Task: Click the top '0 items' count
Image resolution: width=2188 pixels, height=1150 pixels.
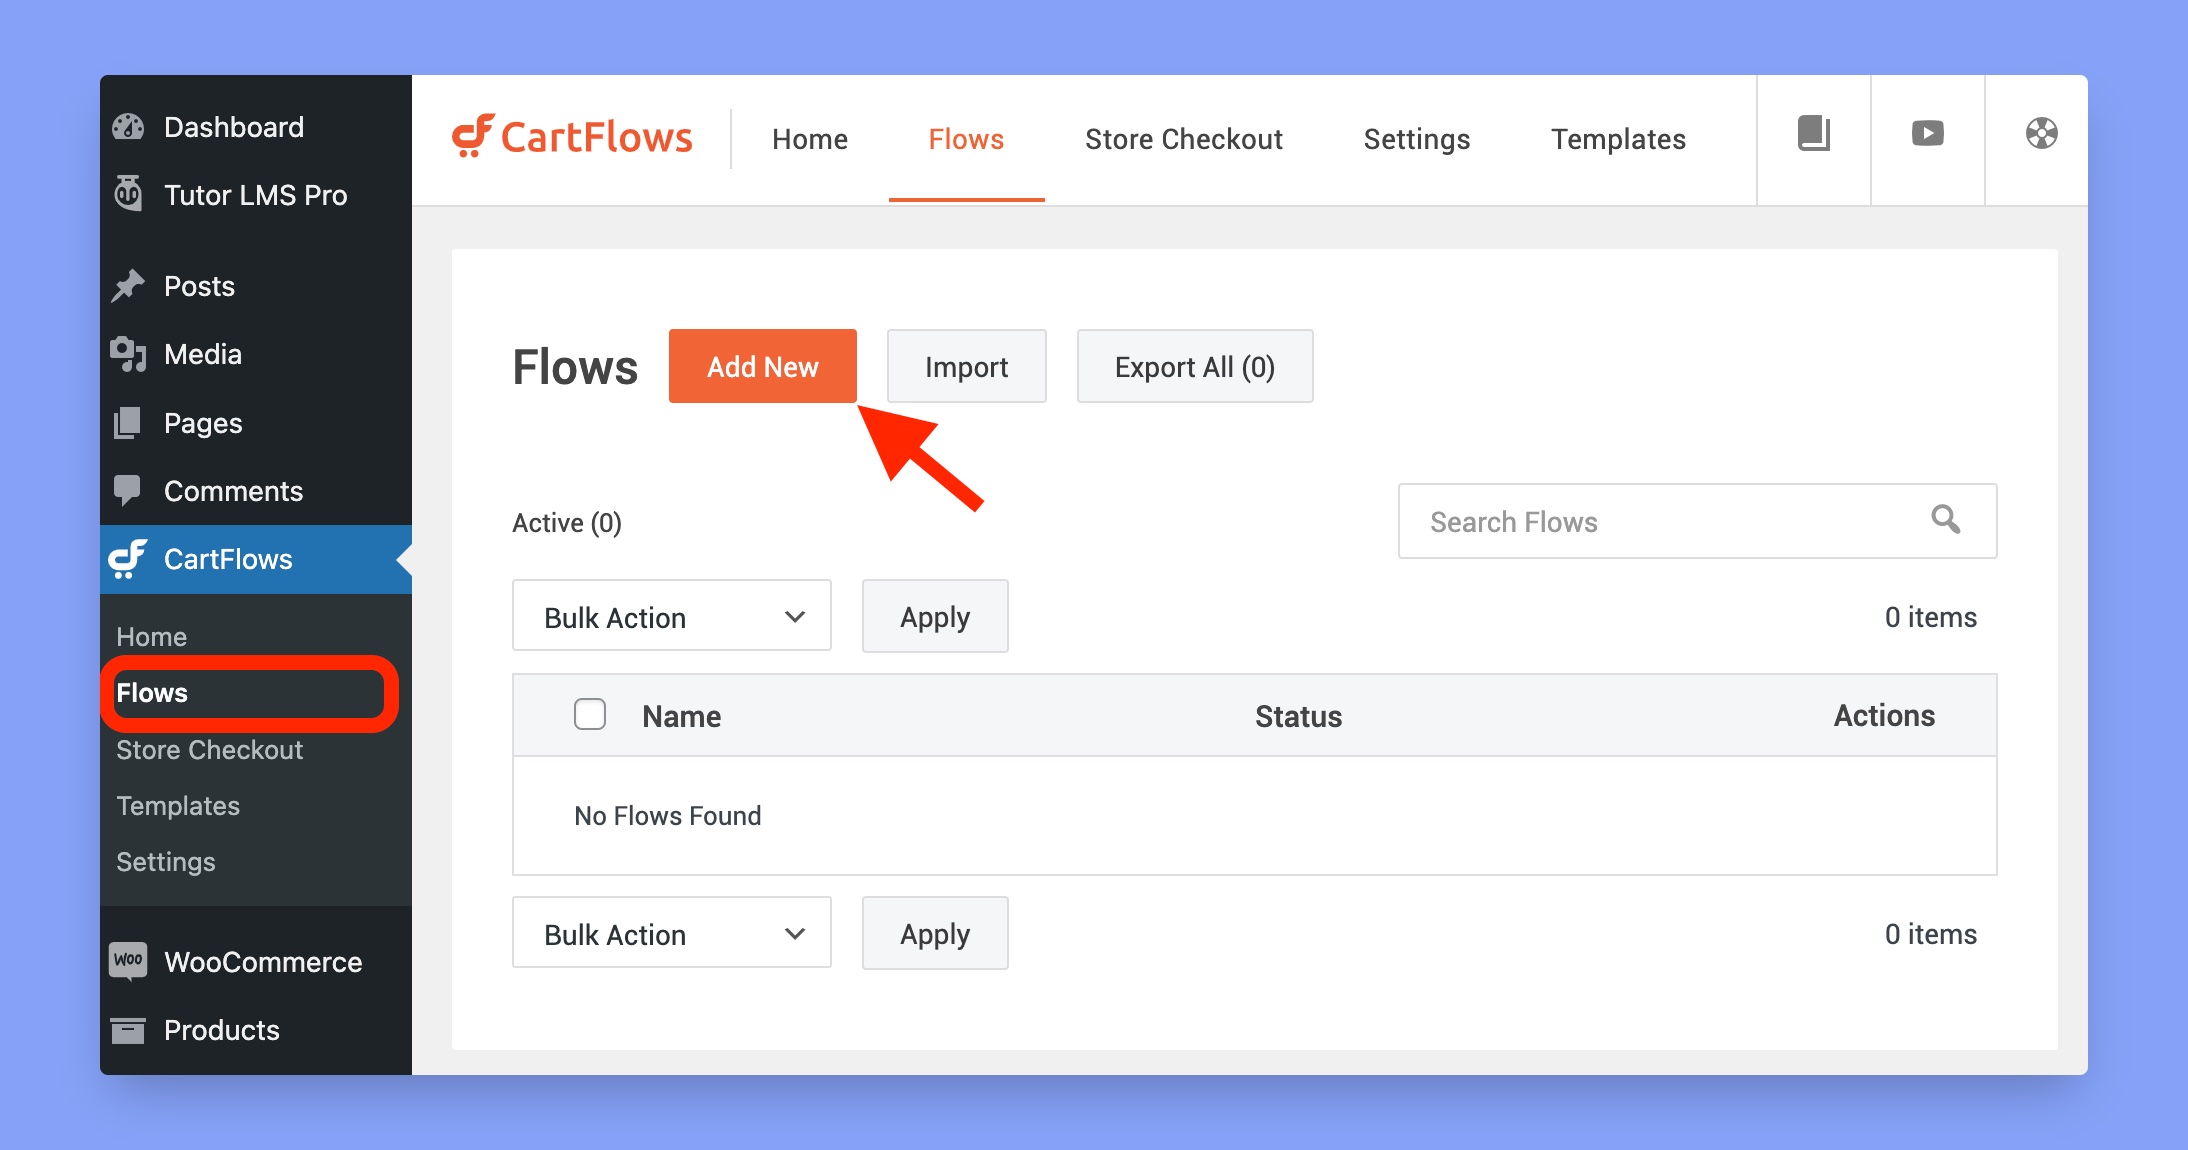Action: pyautogui.click(x=1930, y=617)
